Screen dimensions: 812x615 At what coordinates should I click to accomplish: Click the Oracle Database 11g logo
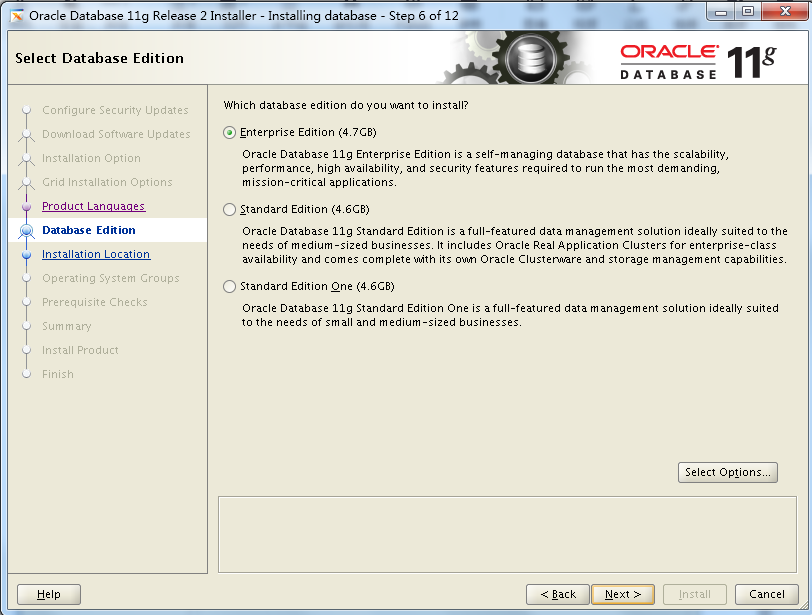698,62
